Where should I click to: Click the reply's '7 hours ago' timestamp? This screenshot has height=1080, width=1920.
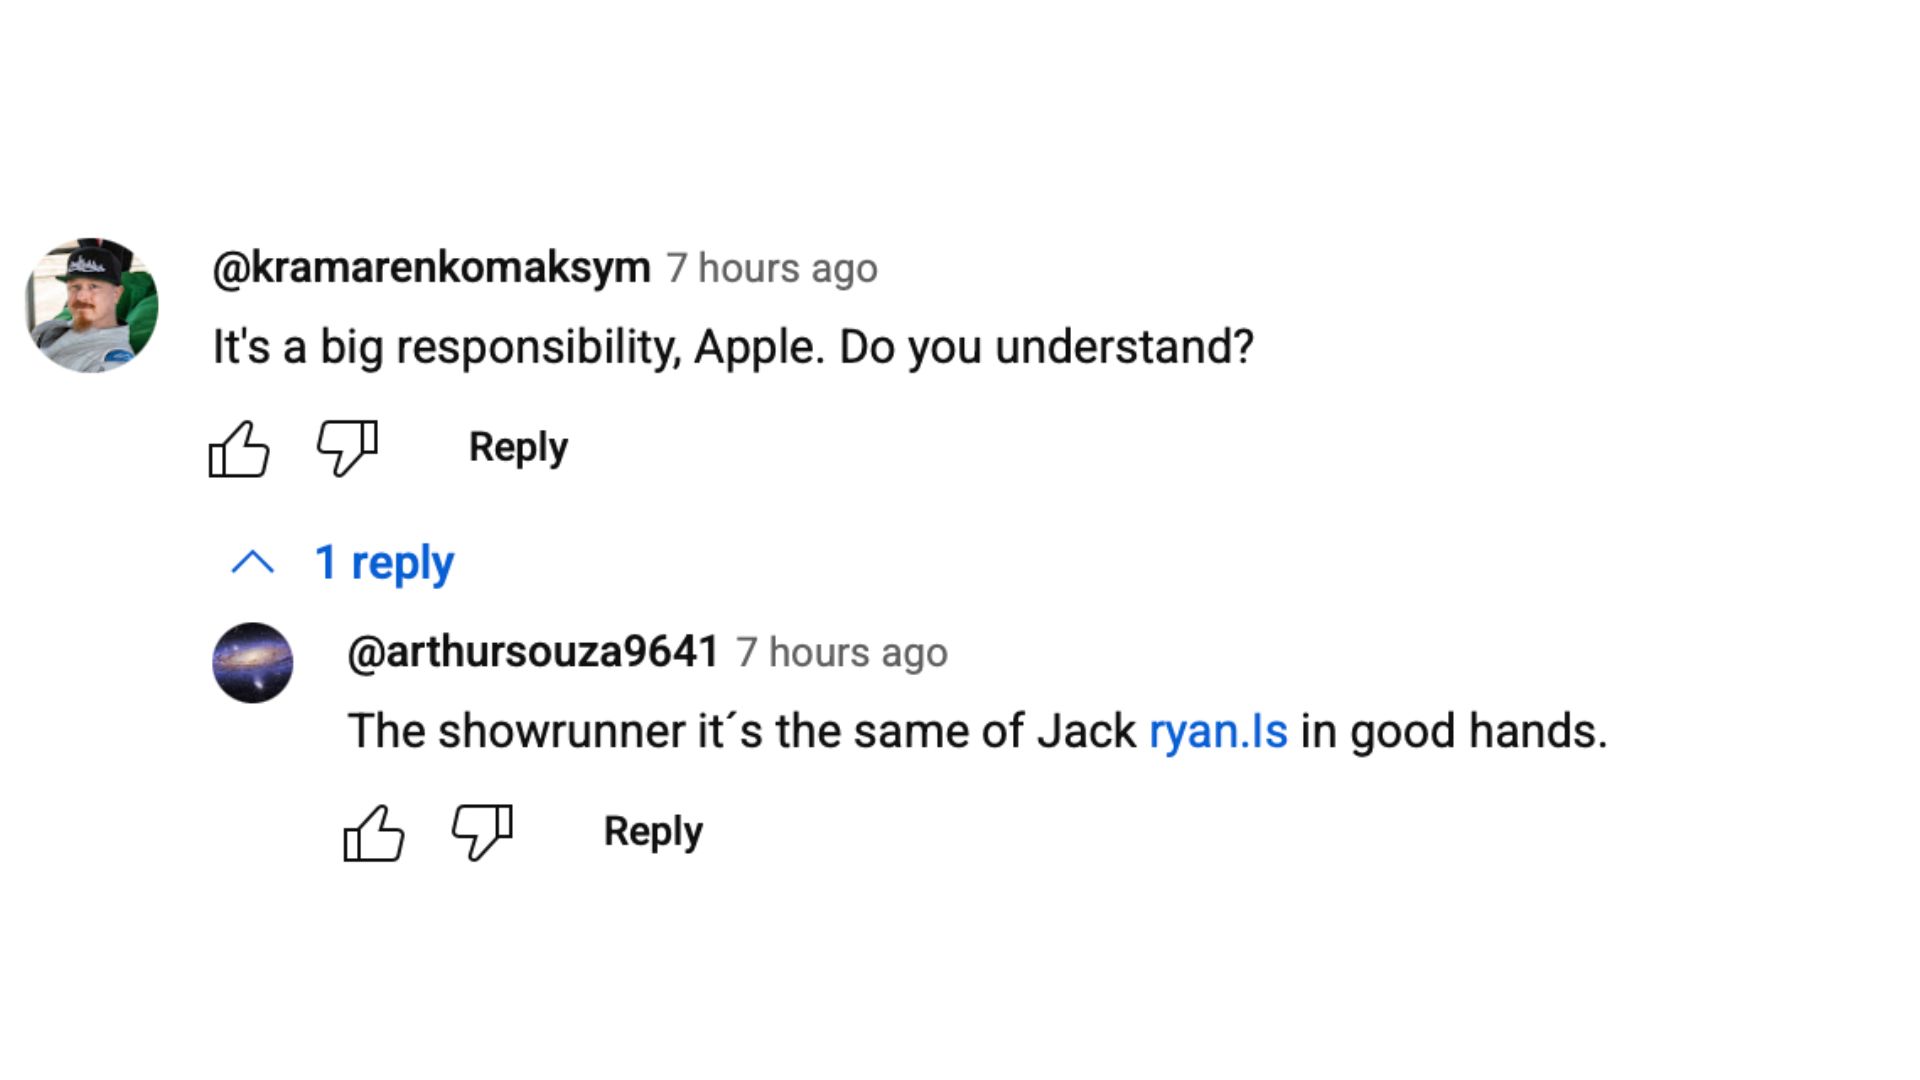point(842,653)
